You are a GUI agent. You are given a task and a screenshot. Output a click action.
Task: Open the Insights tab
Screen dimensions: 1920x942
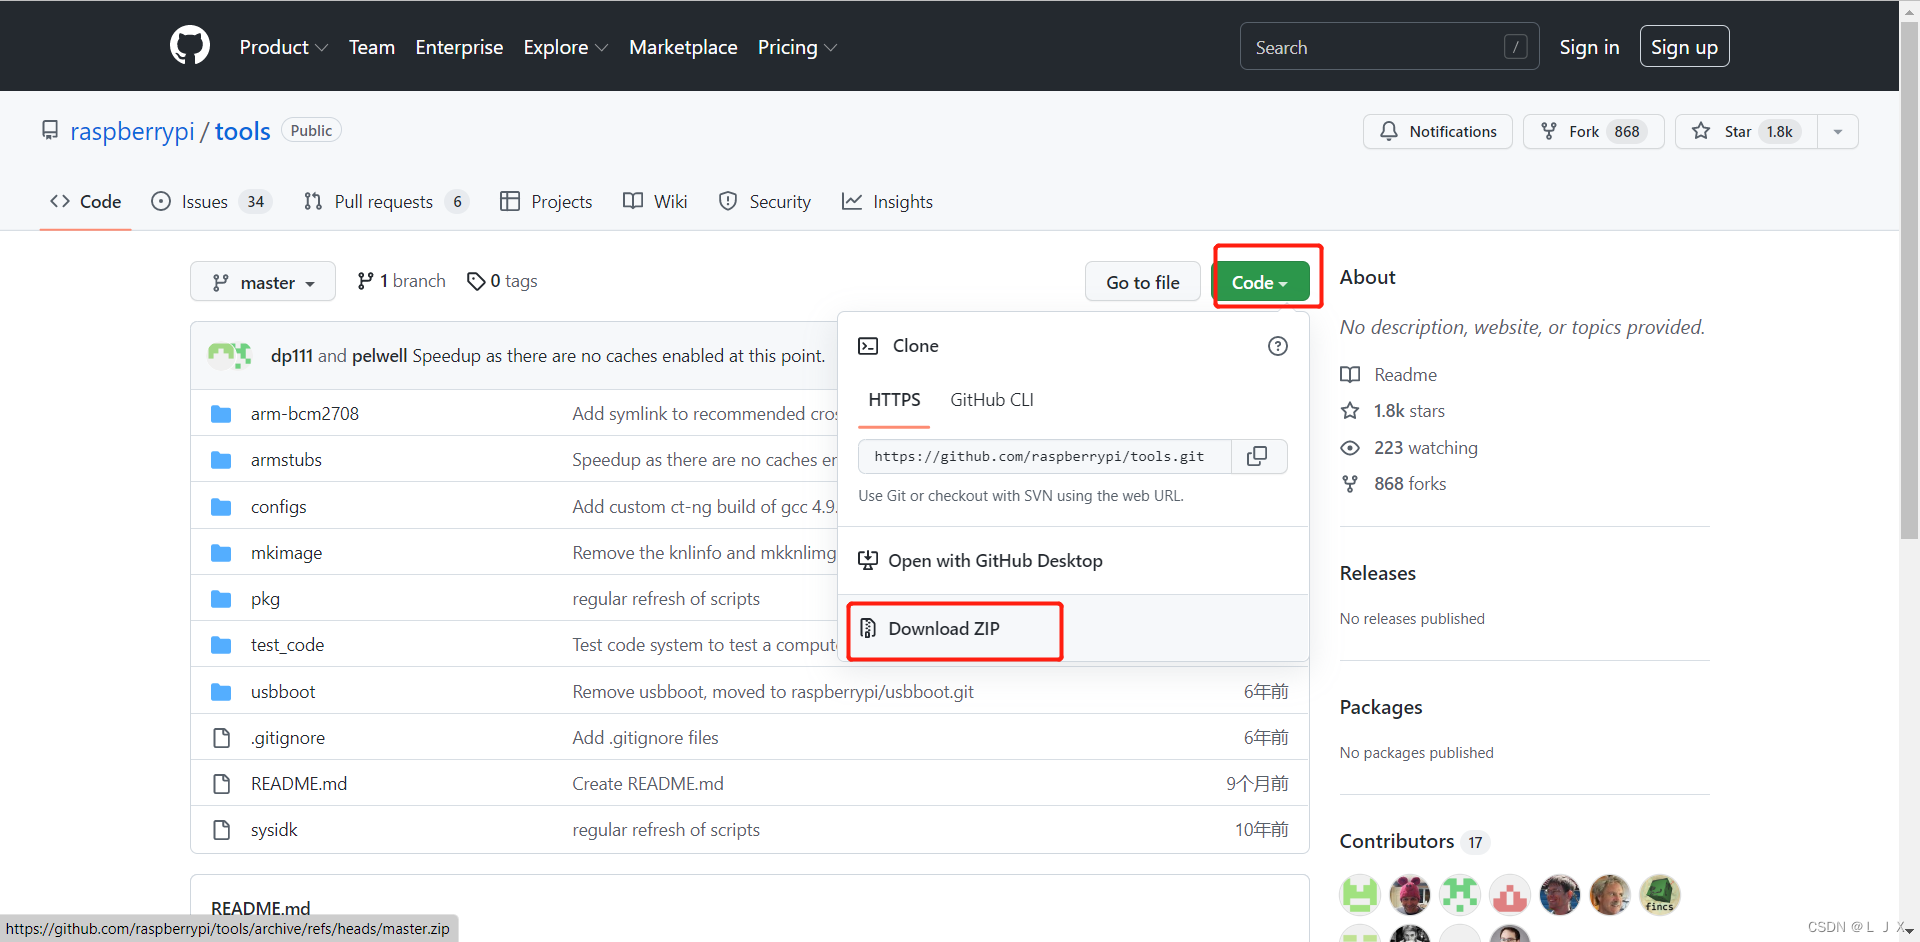[887, 202]
